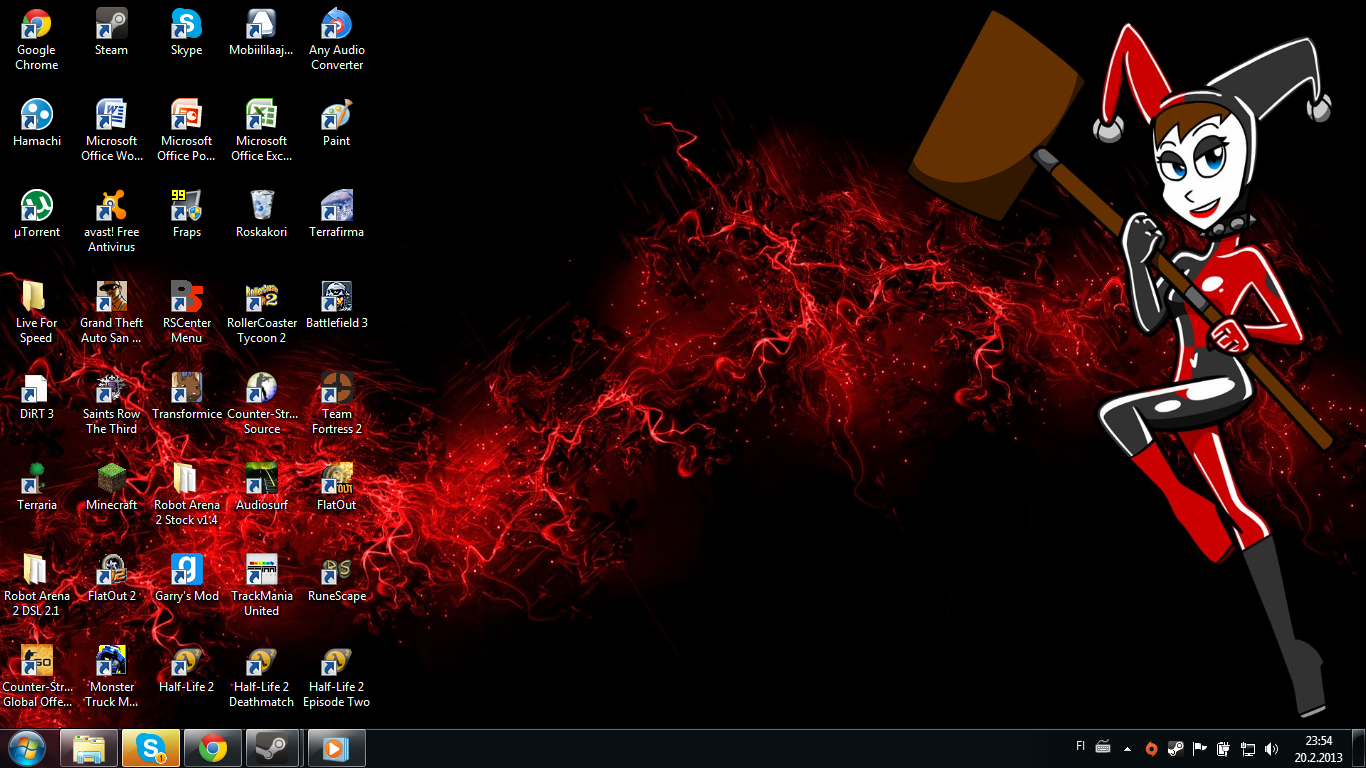Viewport: 1366px width, 768px height.
Task: Select the Terrafirma desktop icon
Action: click(x=337, y=215)
